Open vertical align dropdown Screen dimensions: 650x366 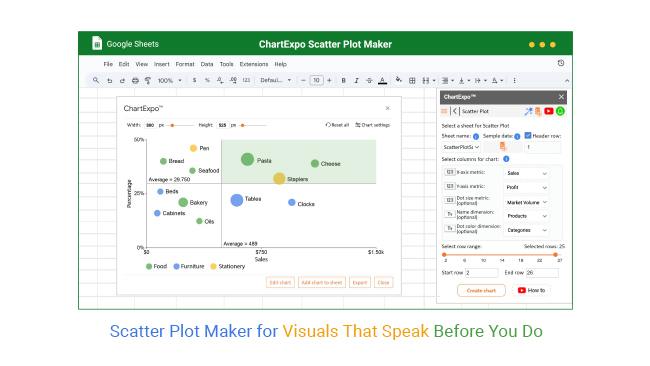click(x=464, y=80)
